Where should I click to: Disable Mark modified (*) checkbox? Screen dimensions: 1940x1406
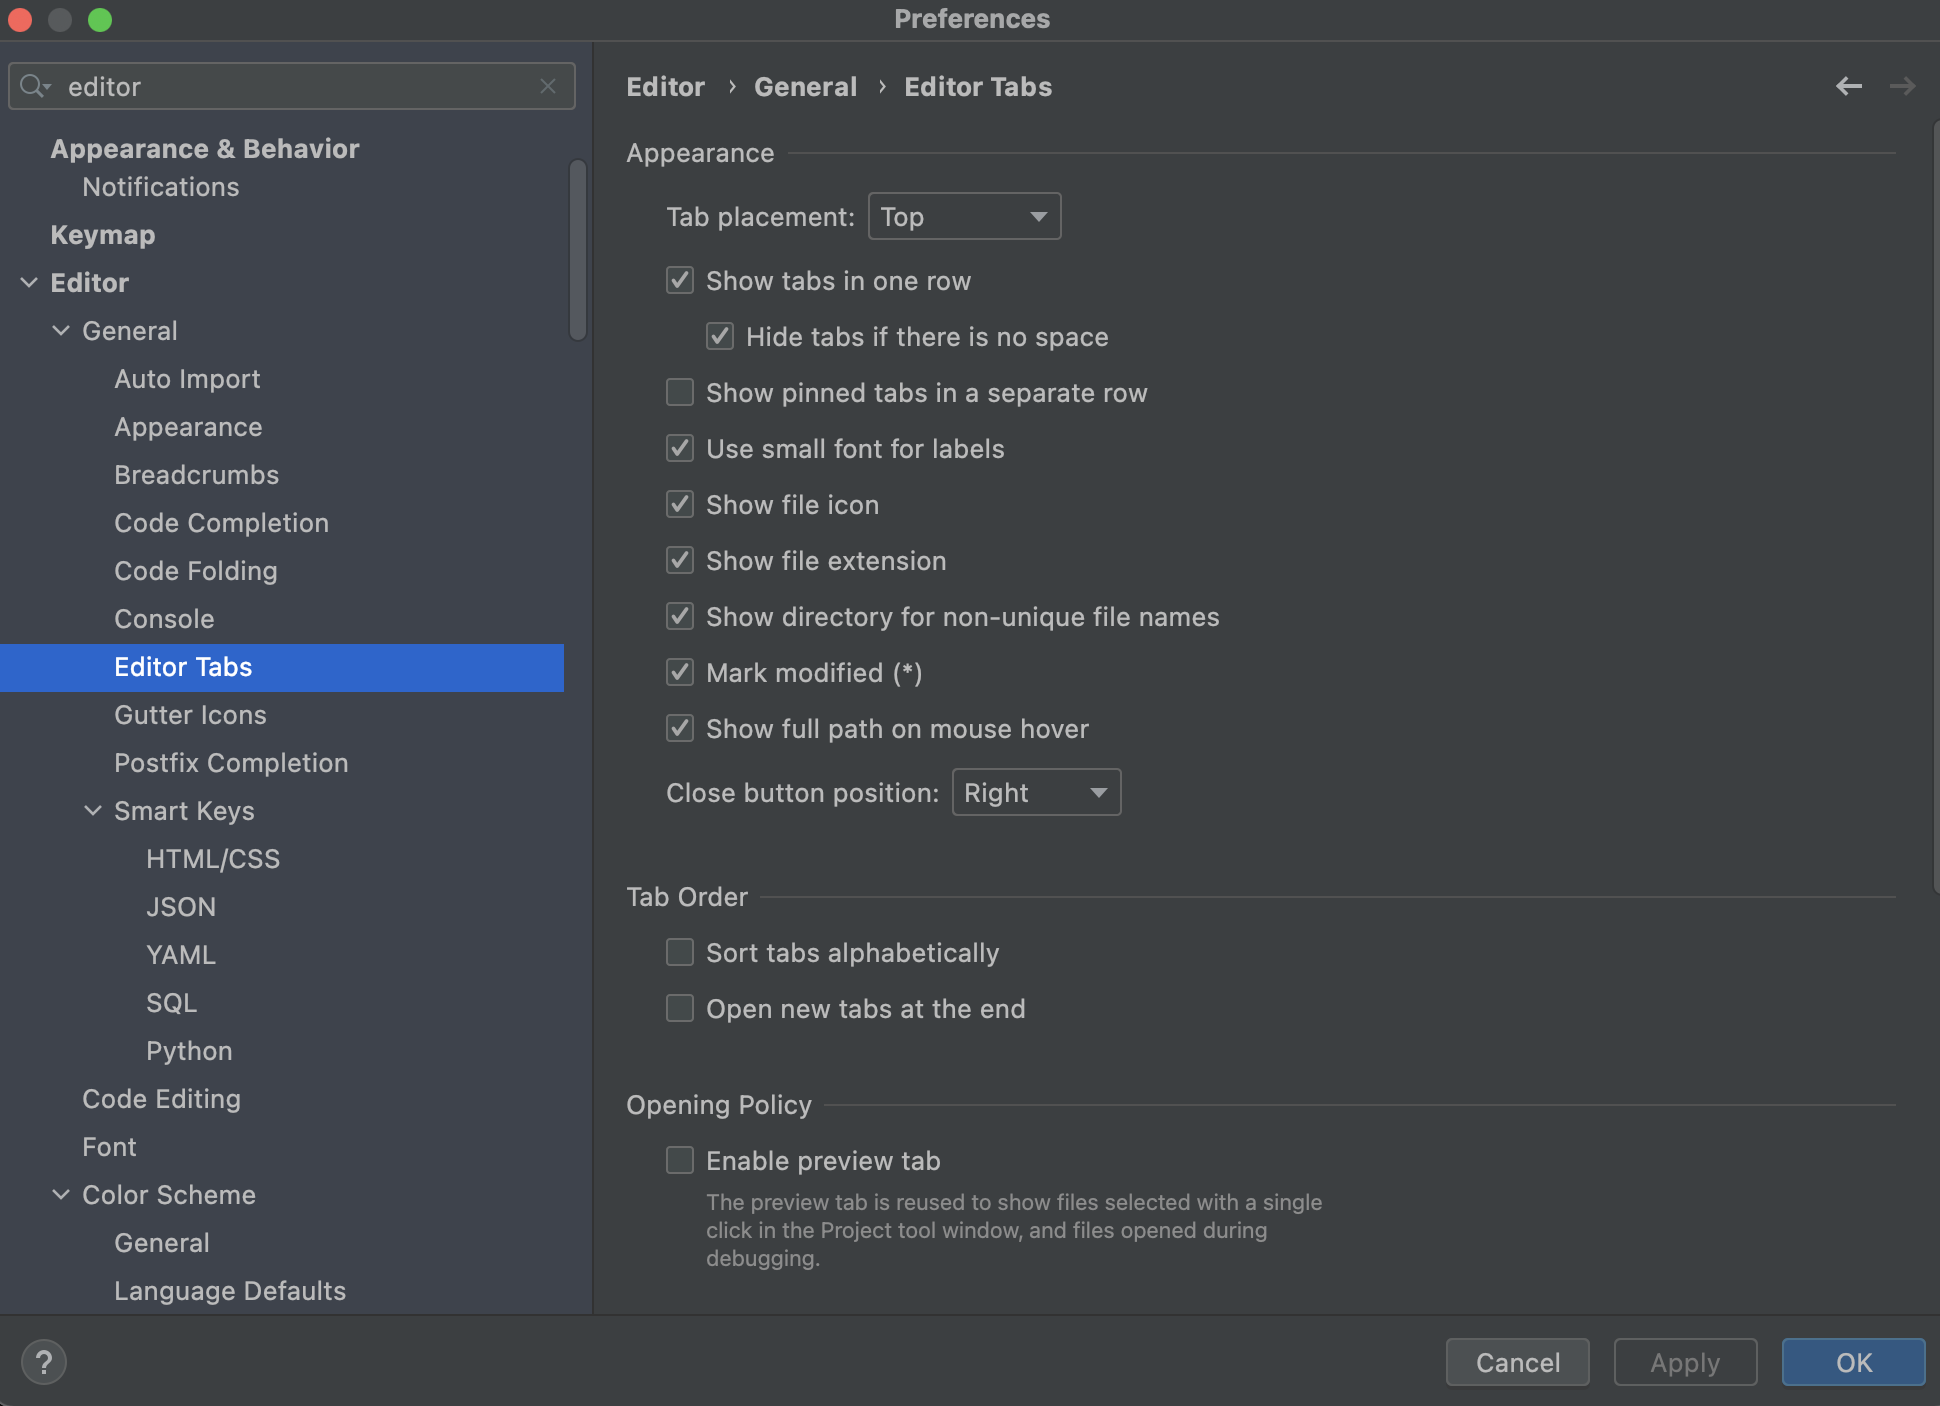click(x=680, y=673)
